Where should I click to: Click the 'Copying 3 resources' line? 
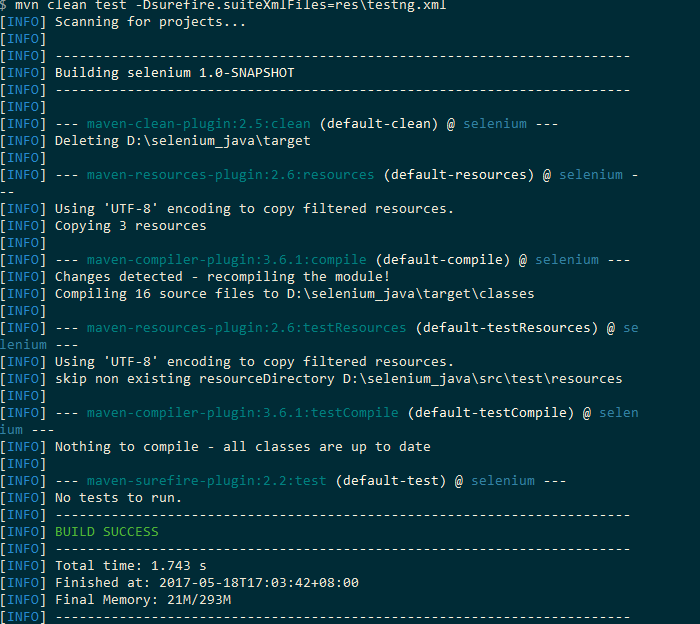pos(130,226)
